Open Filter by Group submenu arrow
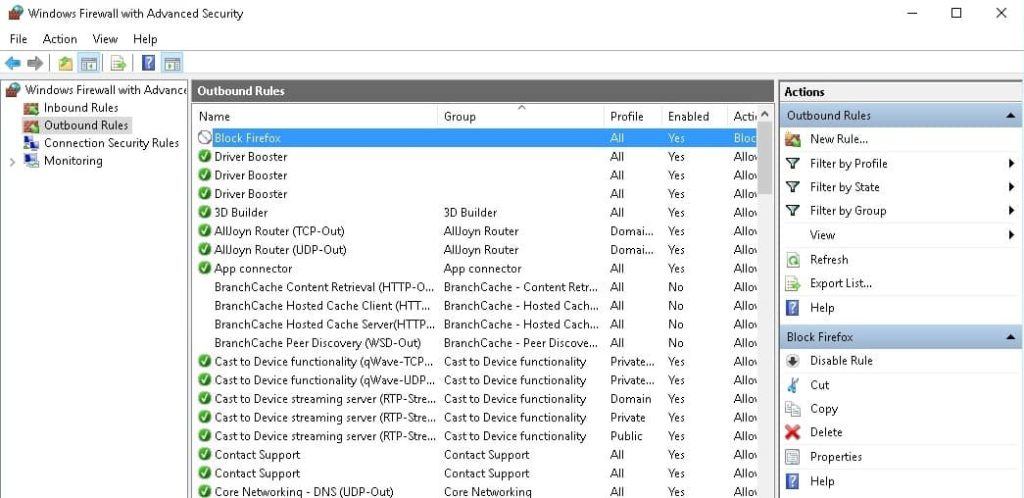 (1012, 211)
